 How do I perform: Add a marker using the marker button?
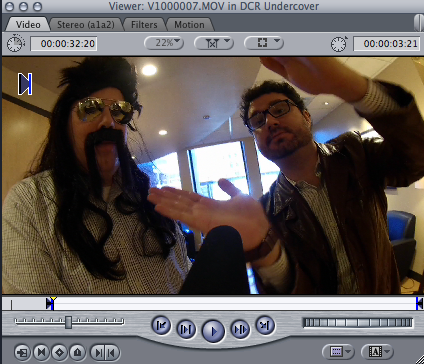[x=78, y=352]
